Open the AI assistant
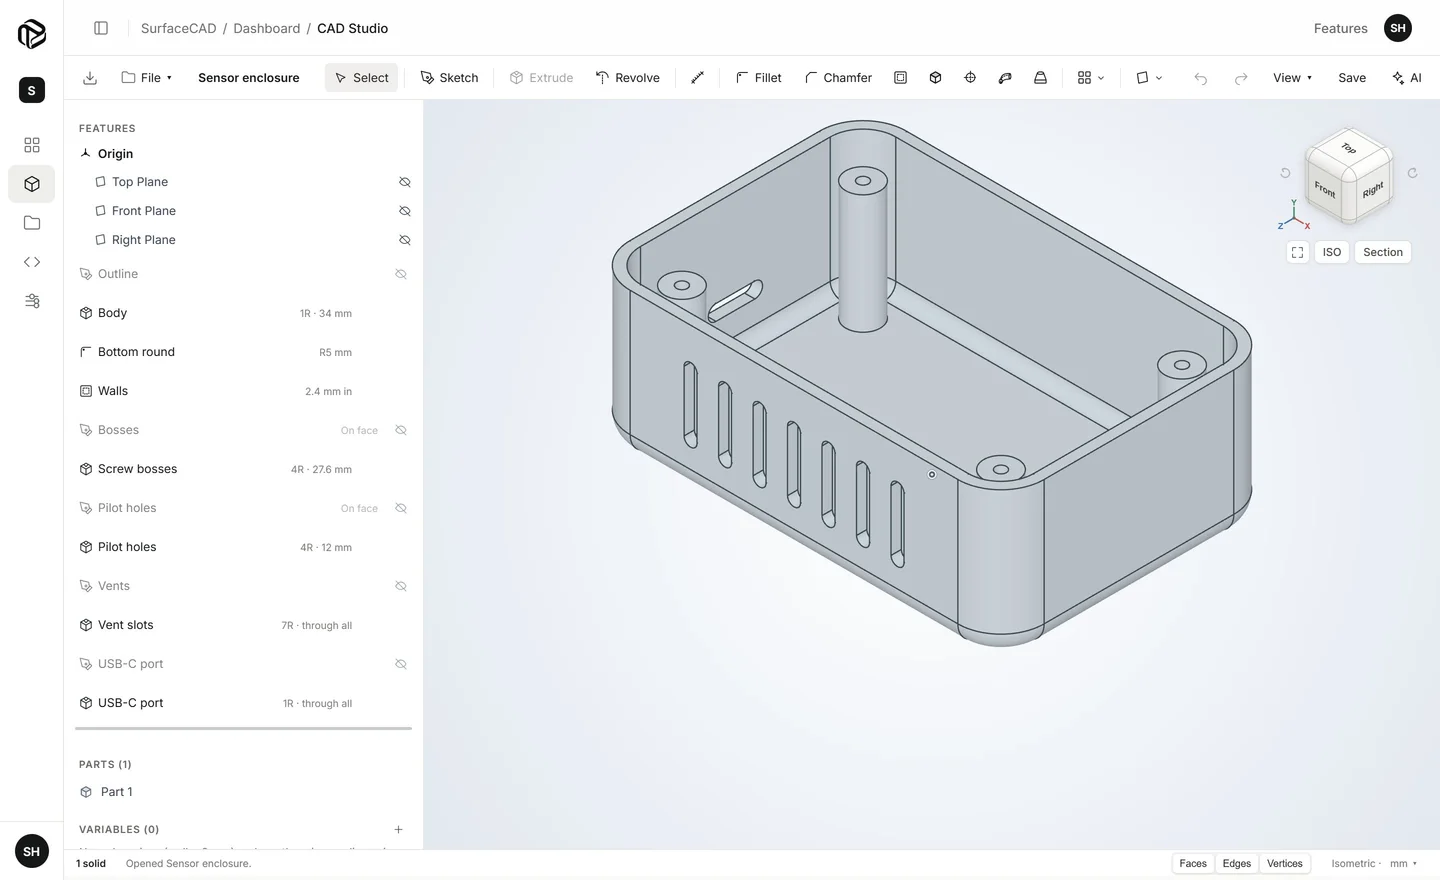 [1407, 78]
